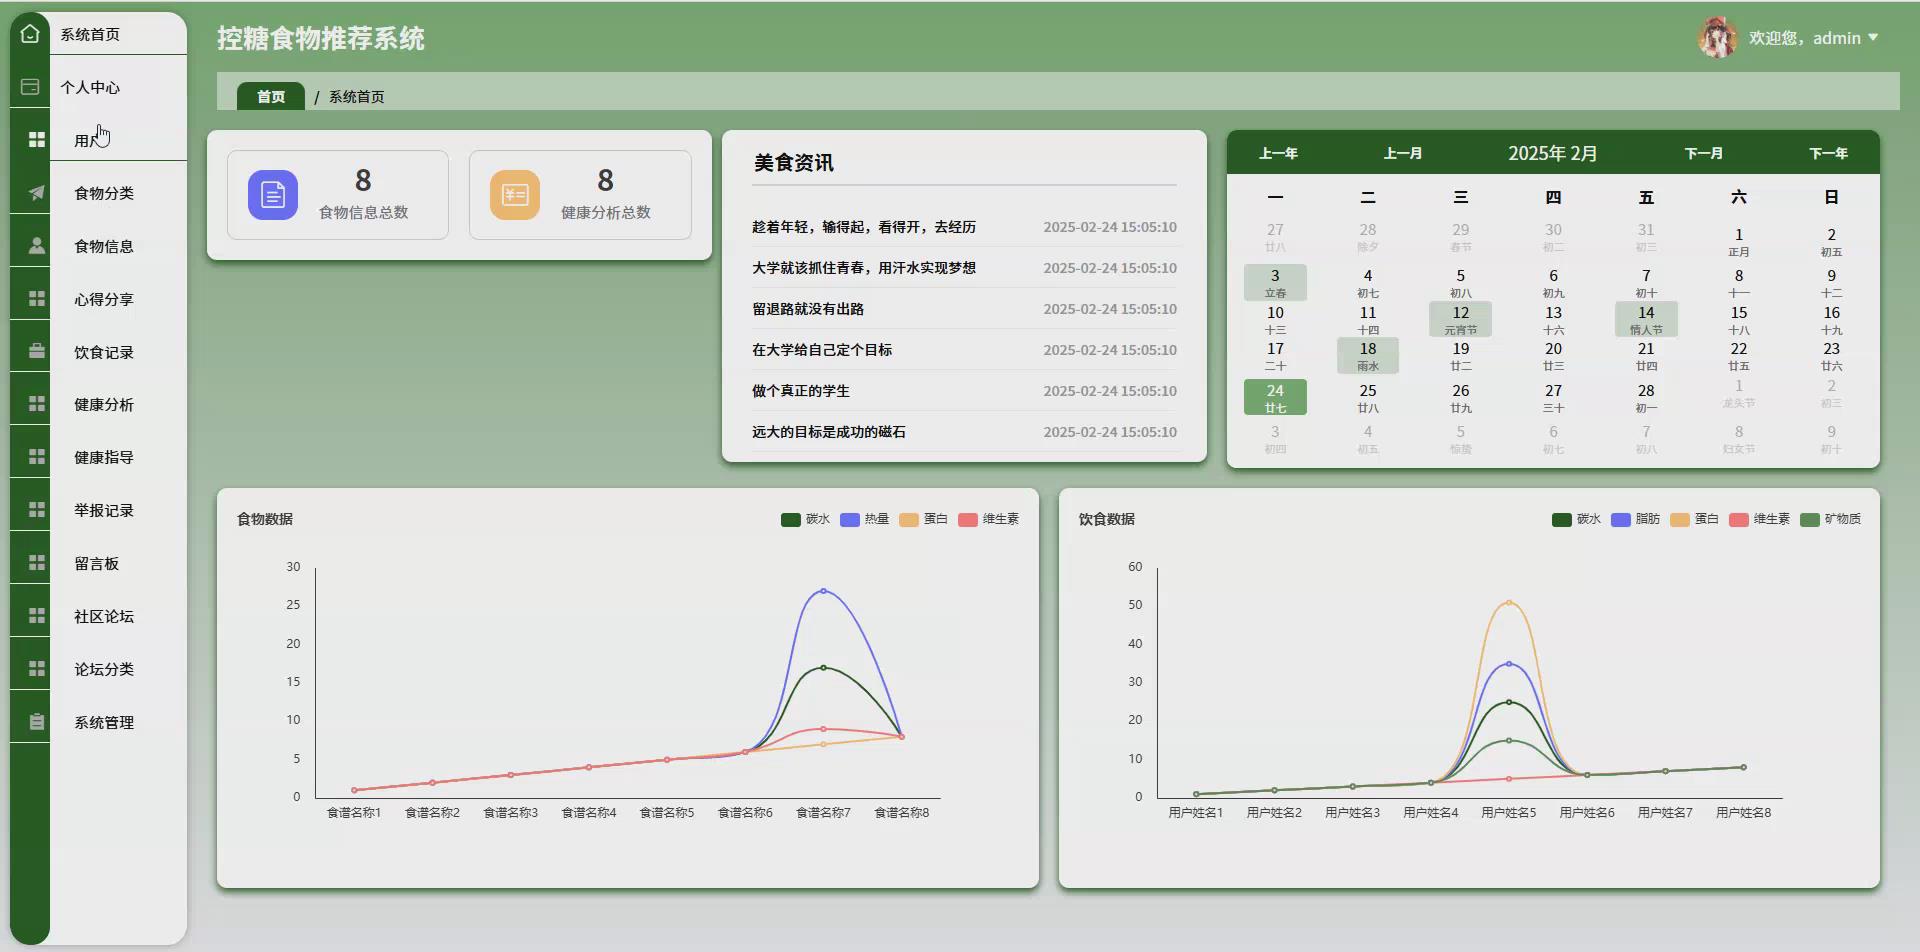Open 留言板 menu item
1920x952 pixels.
coord(97,563)
